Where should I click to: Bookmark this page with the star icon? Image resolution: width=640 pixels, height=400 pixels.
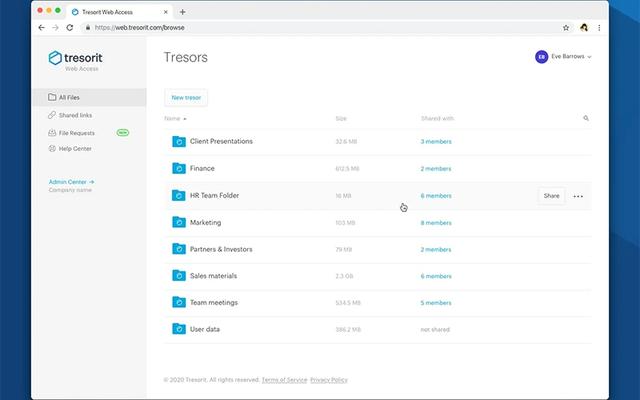566,28
